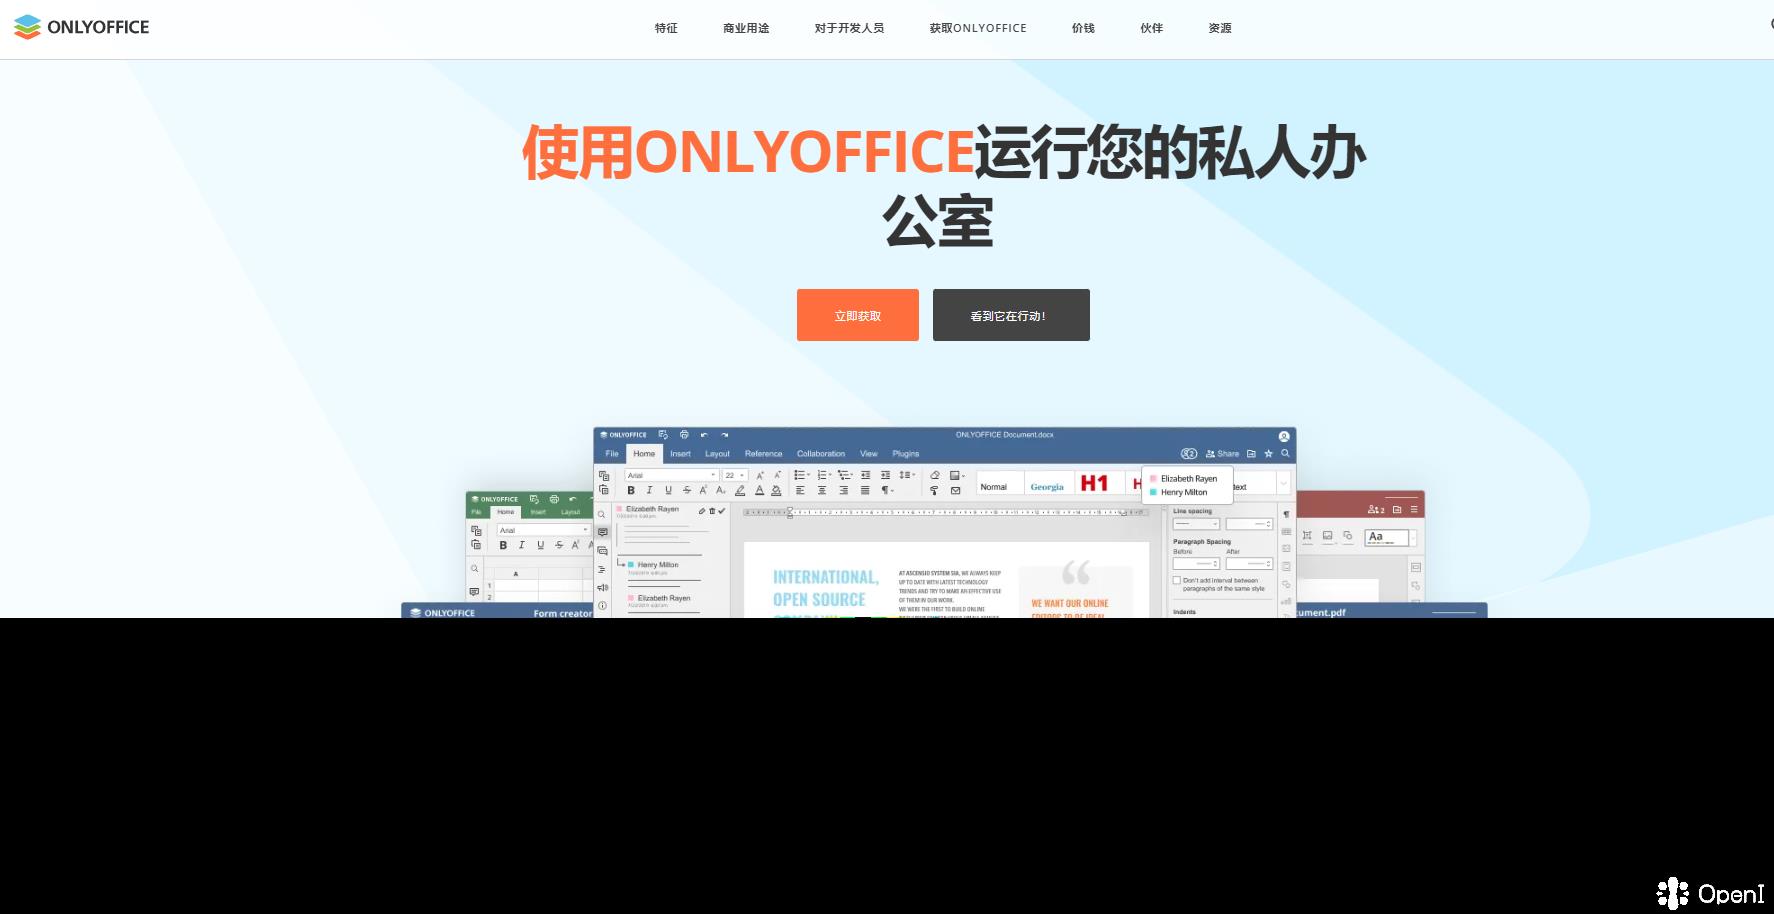Click the 看到它在行动! button

coord(1010,315)
